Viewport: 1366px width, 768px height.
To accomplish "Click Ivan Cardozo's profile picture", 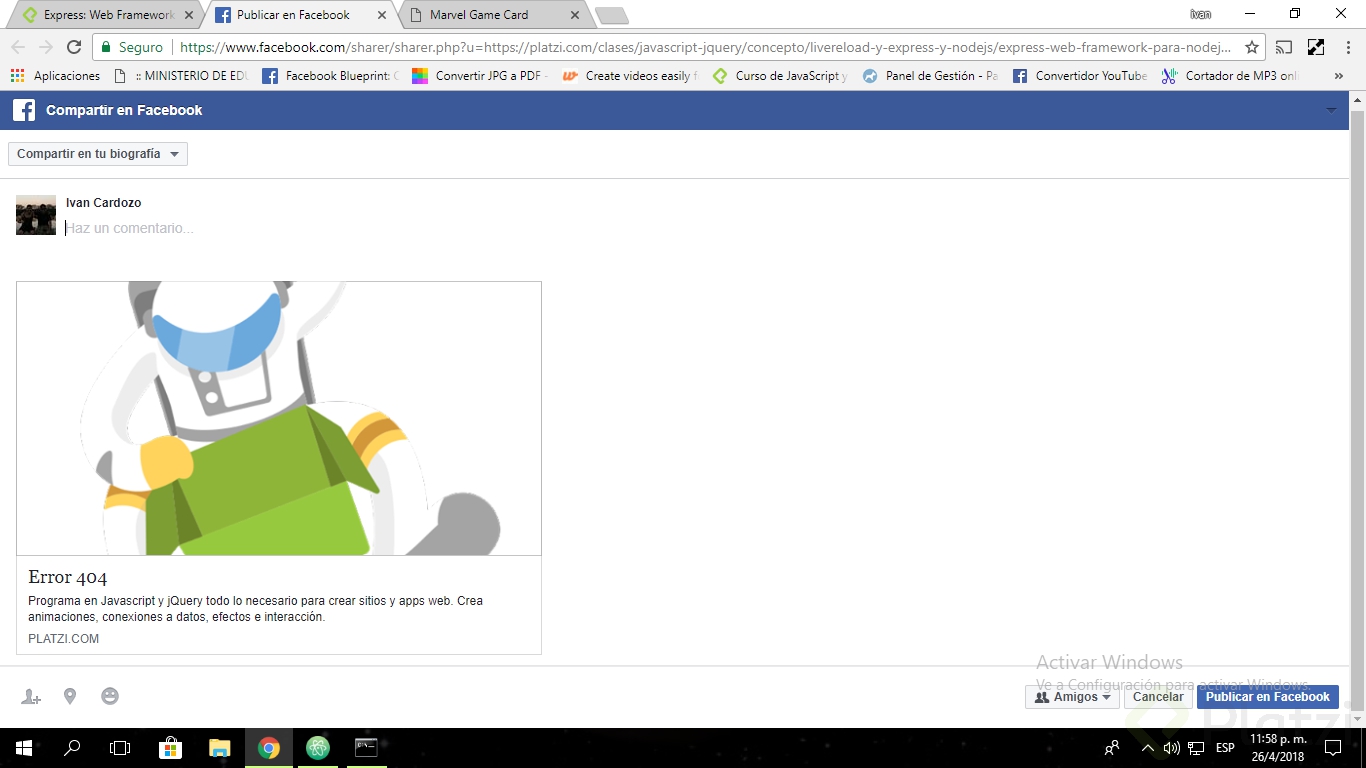I will 36,215.
